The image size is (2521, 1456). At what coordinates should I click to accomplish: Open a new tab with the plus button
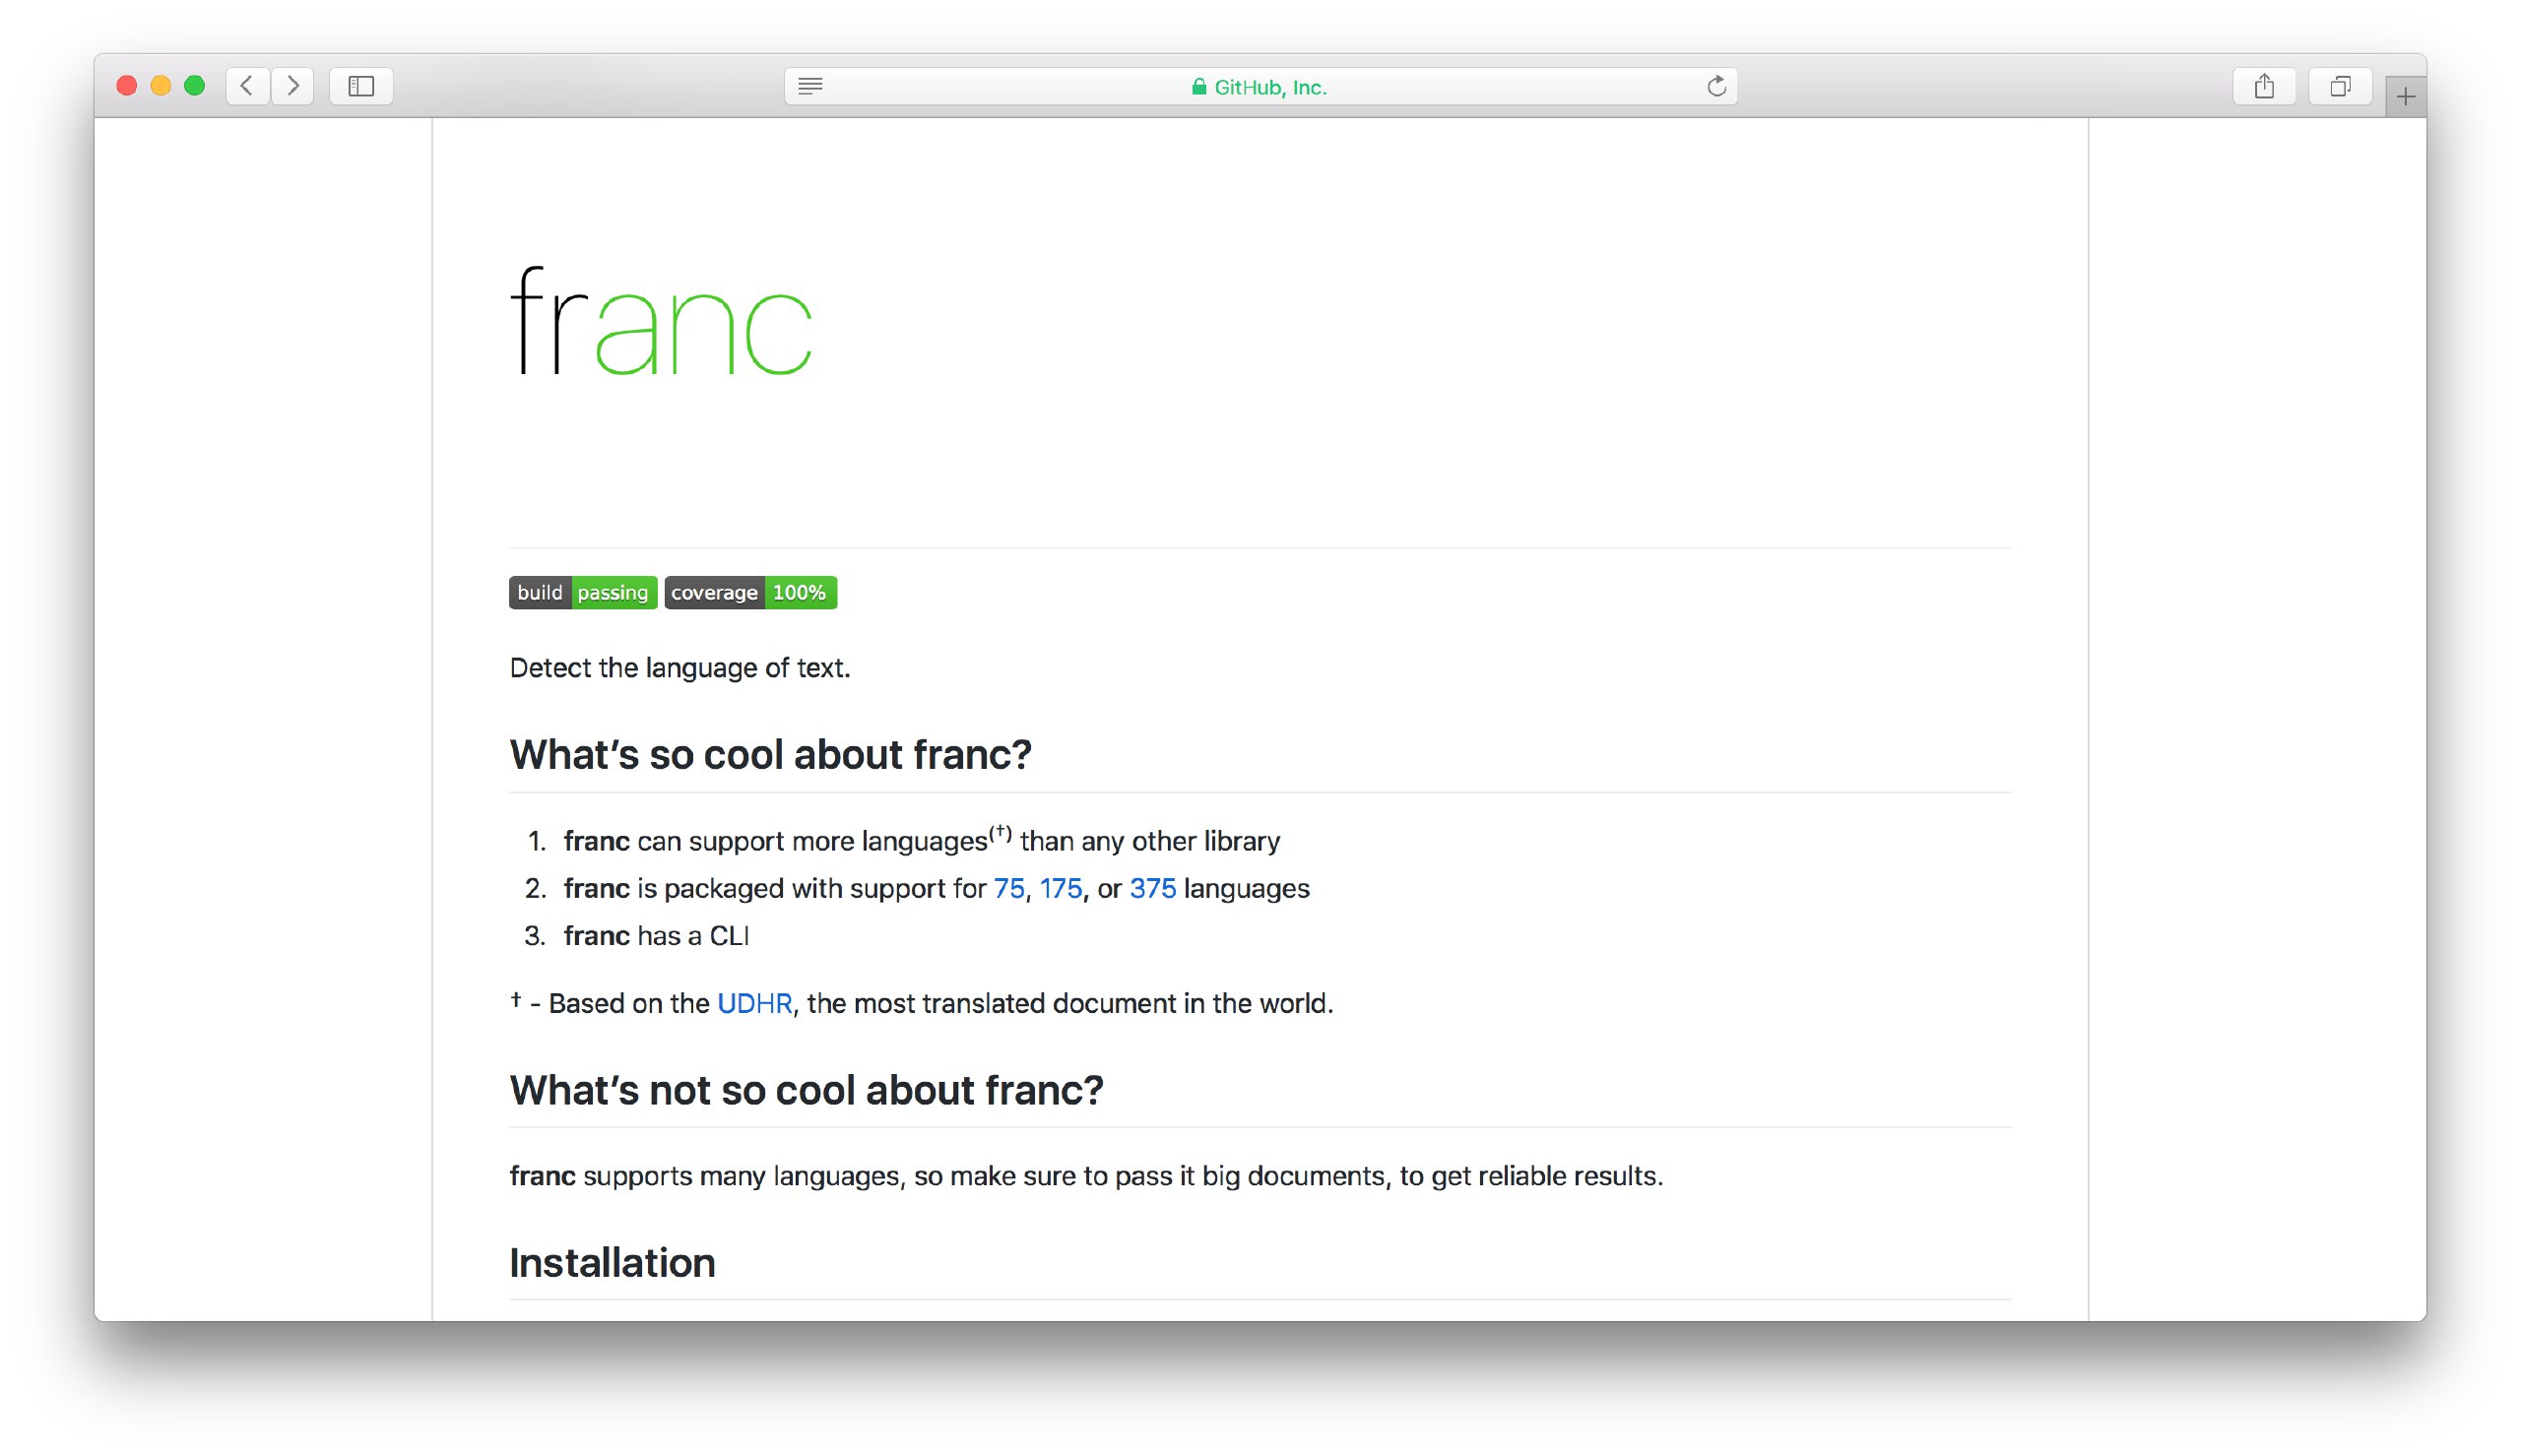2405,97
